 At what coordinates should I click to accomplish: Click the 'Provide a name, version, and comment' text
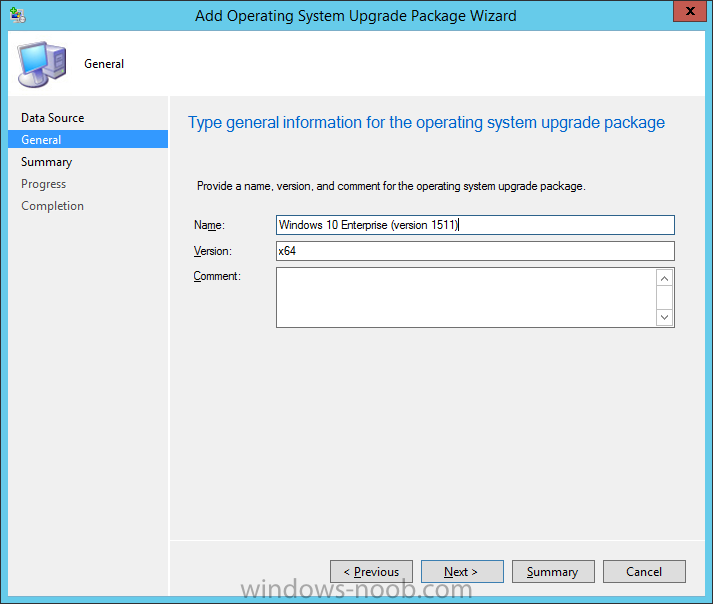click(391, 186)
